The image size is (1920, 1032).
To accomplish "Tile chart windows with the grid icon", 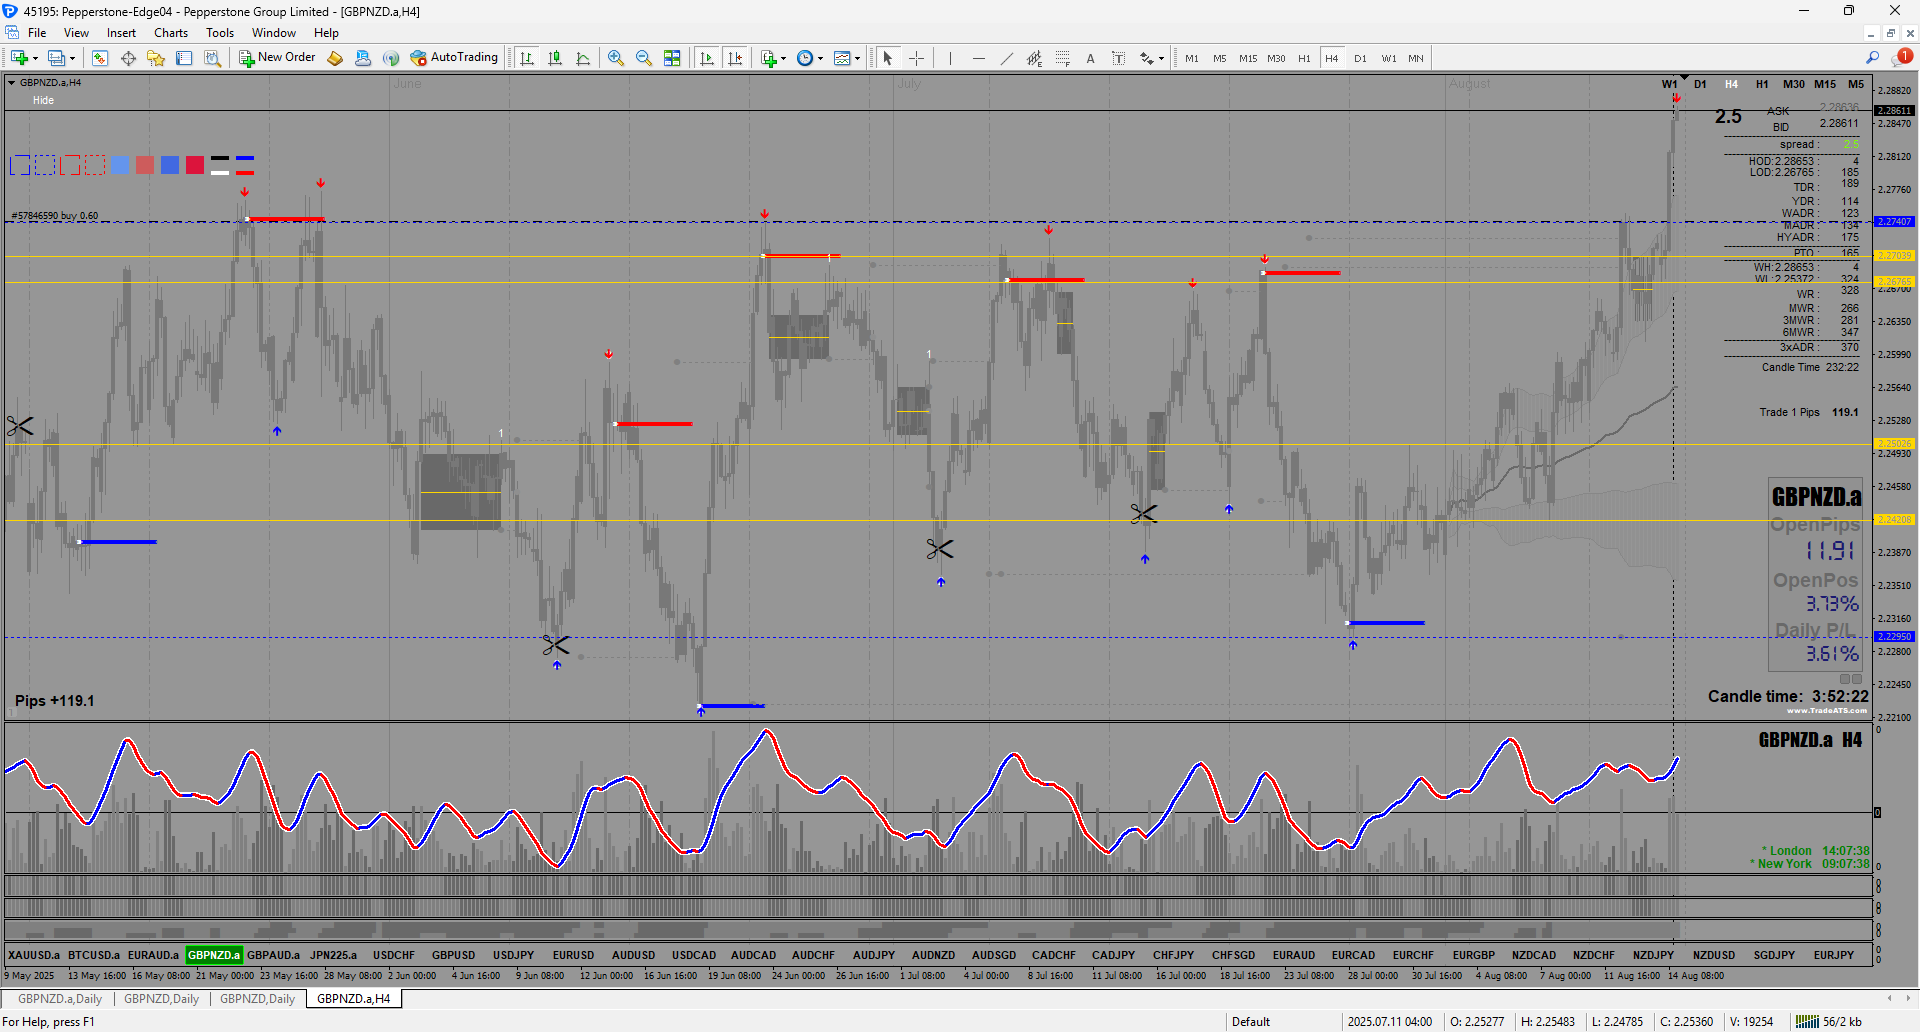I will 672,58.
